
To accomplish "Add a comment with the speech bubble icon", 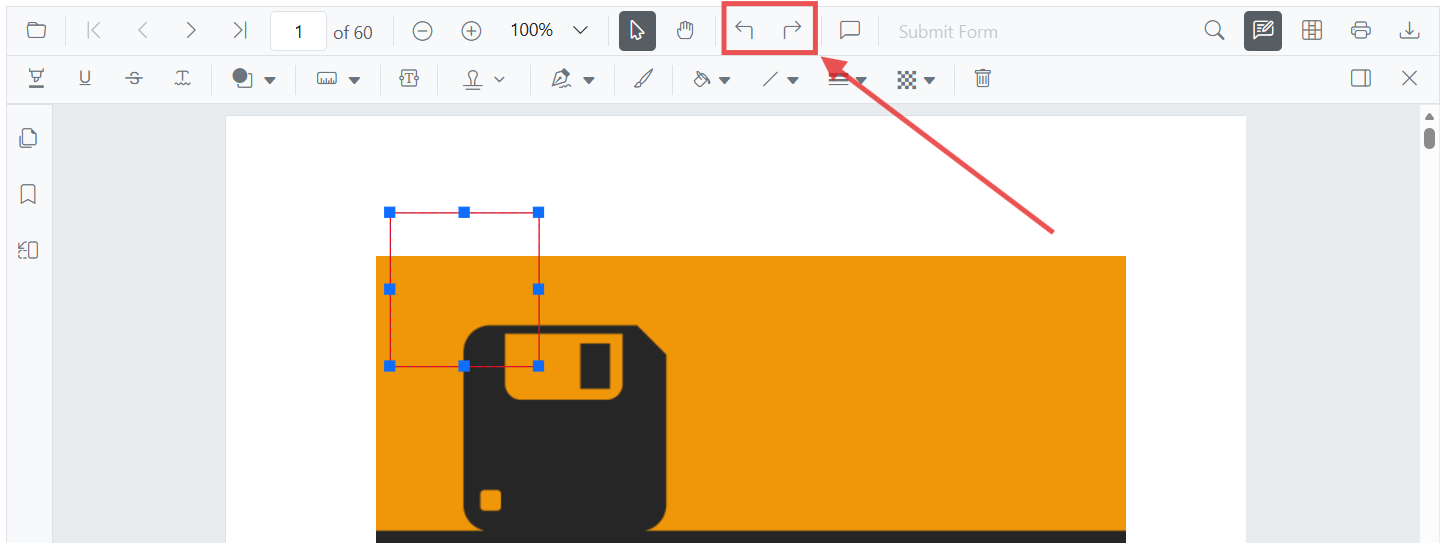I will point(850,31).
